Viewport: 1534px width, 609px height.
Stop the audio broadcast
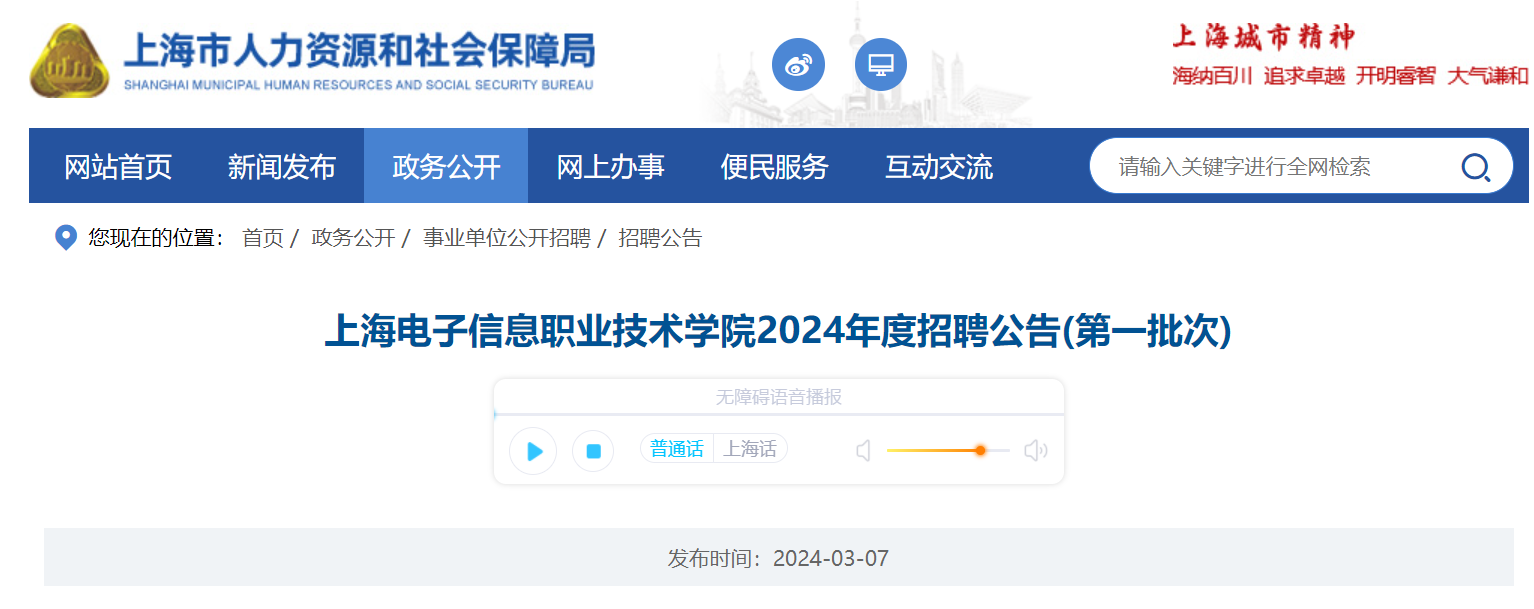pos(593,451)
